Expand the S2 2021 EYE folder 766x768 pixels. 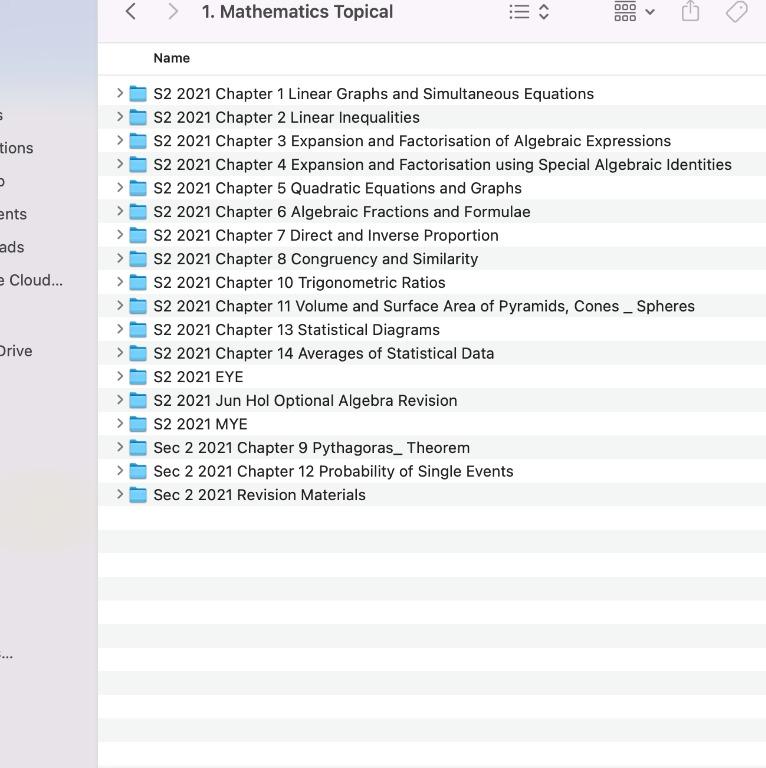click(x=120, y=376)
